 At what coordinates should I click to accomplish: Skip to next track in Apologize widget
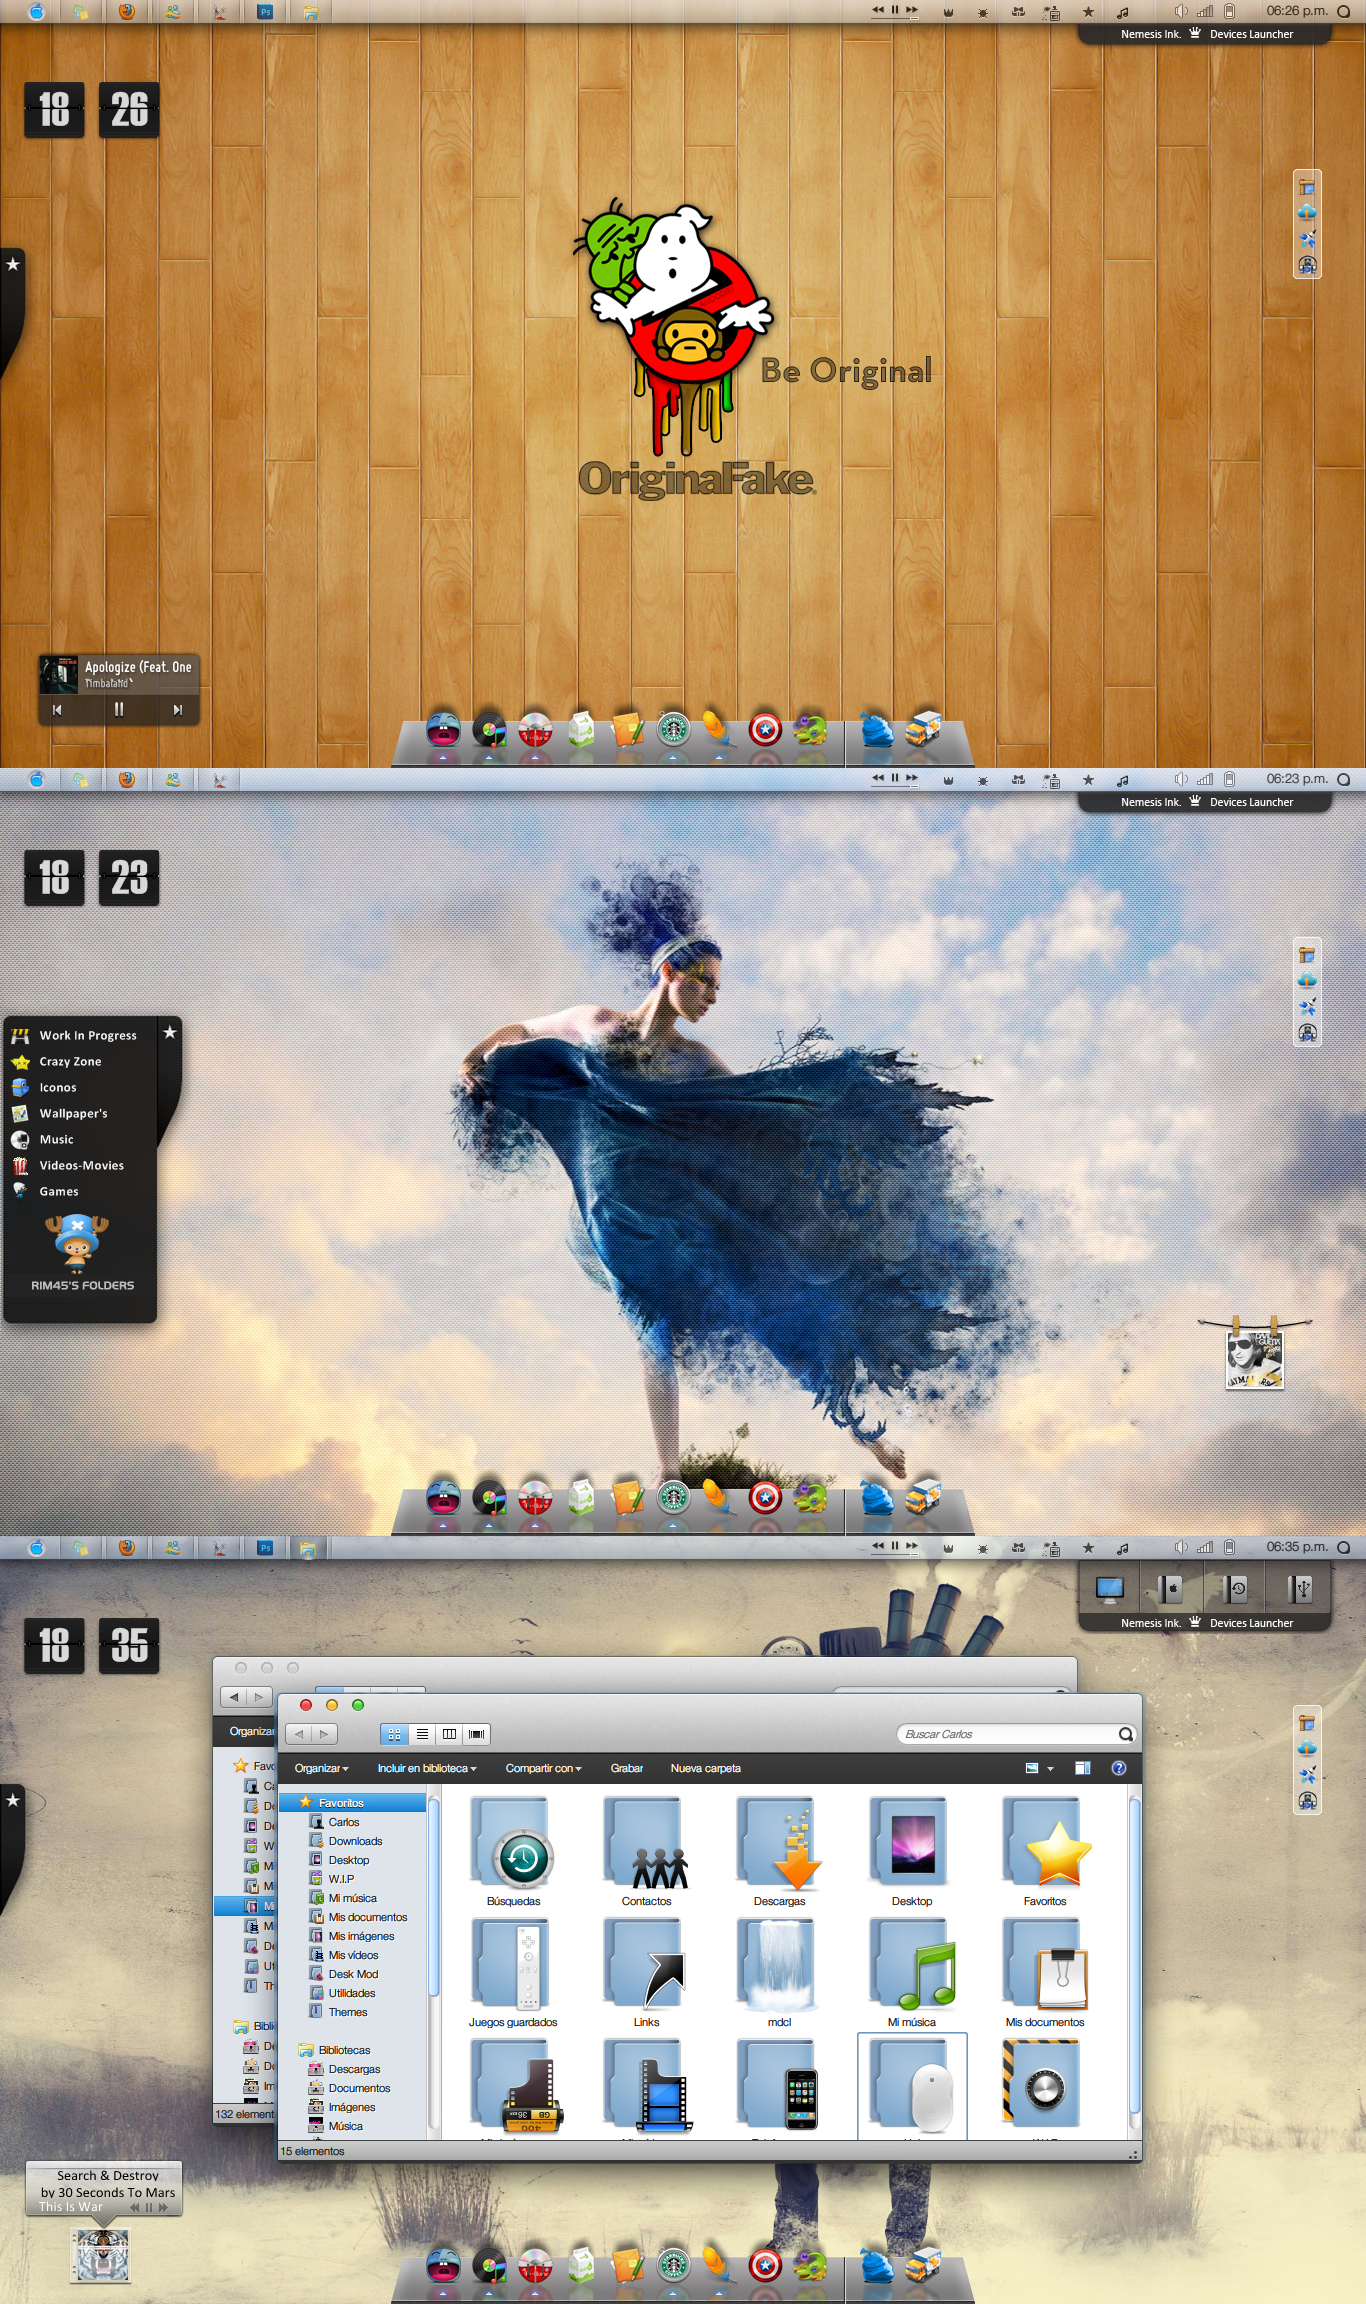178,710
